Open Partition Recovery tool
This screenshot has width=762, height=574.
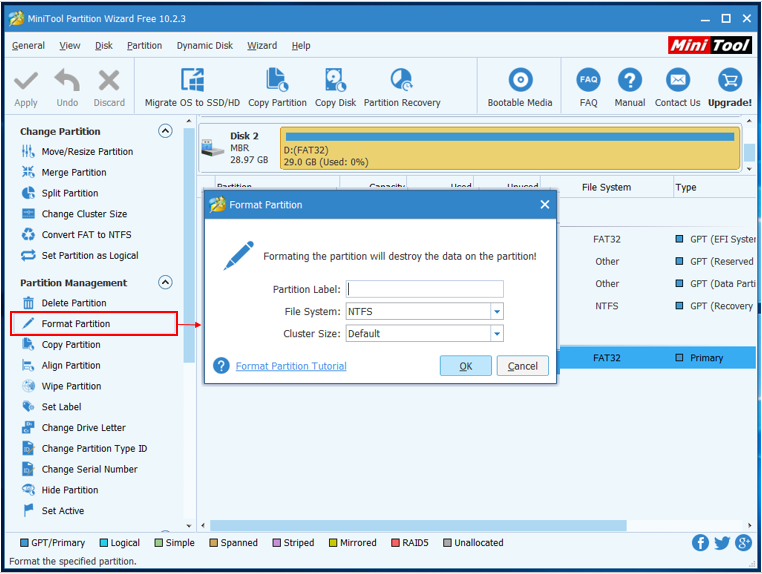pyautogui.click(x=402, y=87)
